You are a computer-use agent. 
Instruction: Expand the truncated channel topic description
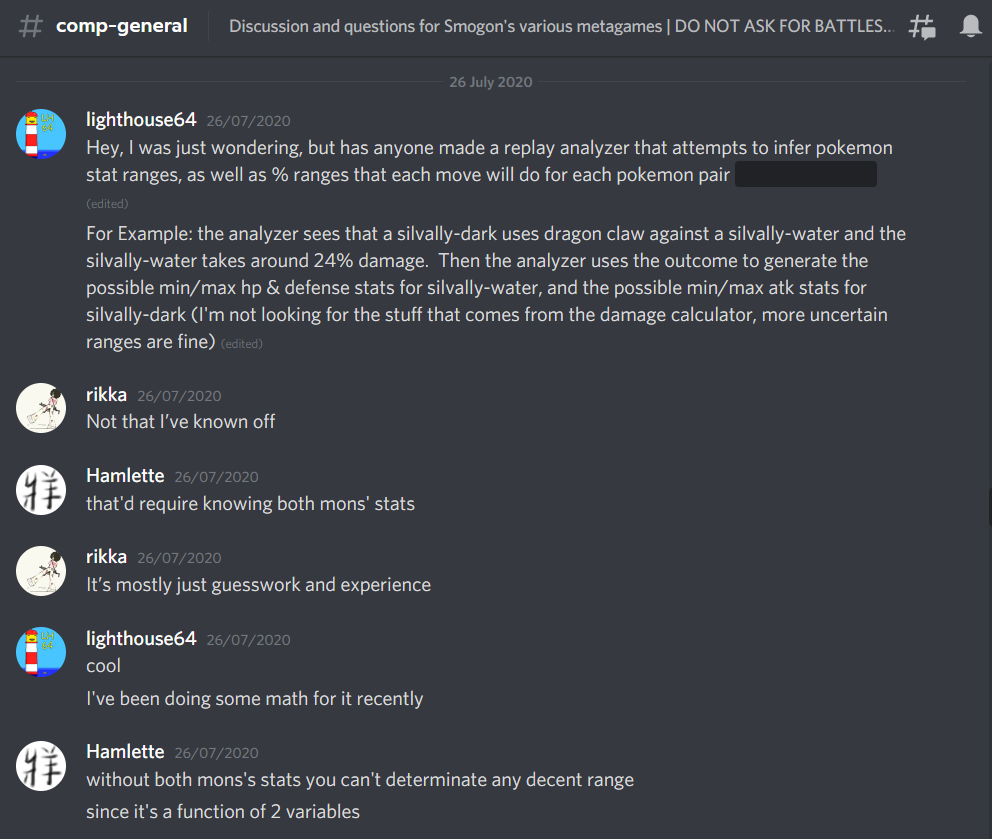point(561,26)
